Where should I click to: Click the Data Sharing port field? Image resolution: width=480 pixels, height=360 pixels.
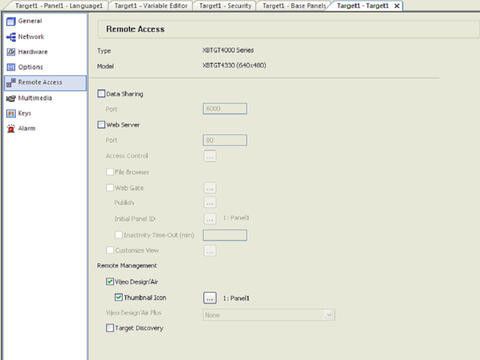(x=225, y=109)
